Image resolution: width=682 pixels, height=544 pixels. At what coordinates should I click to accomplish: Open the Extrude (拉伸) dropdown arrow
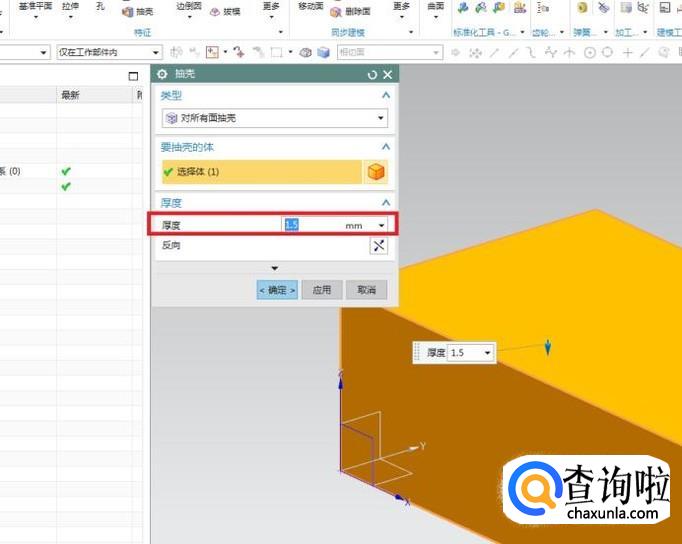(x=70, y=17)
